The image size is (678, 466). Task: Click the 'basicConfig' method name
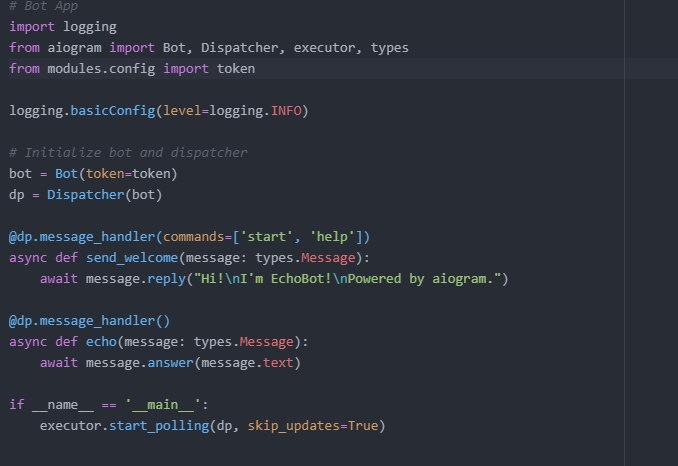[x=112, y=111]
